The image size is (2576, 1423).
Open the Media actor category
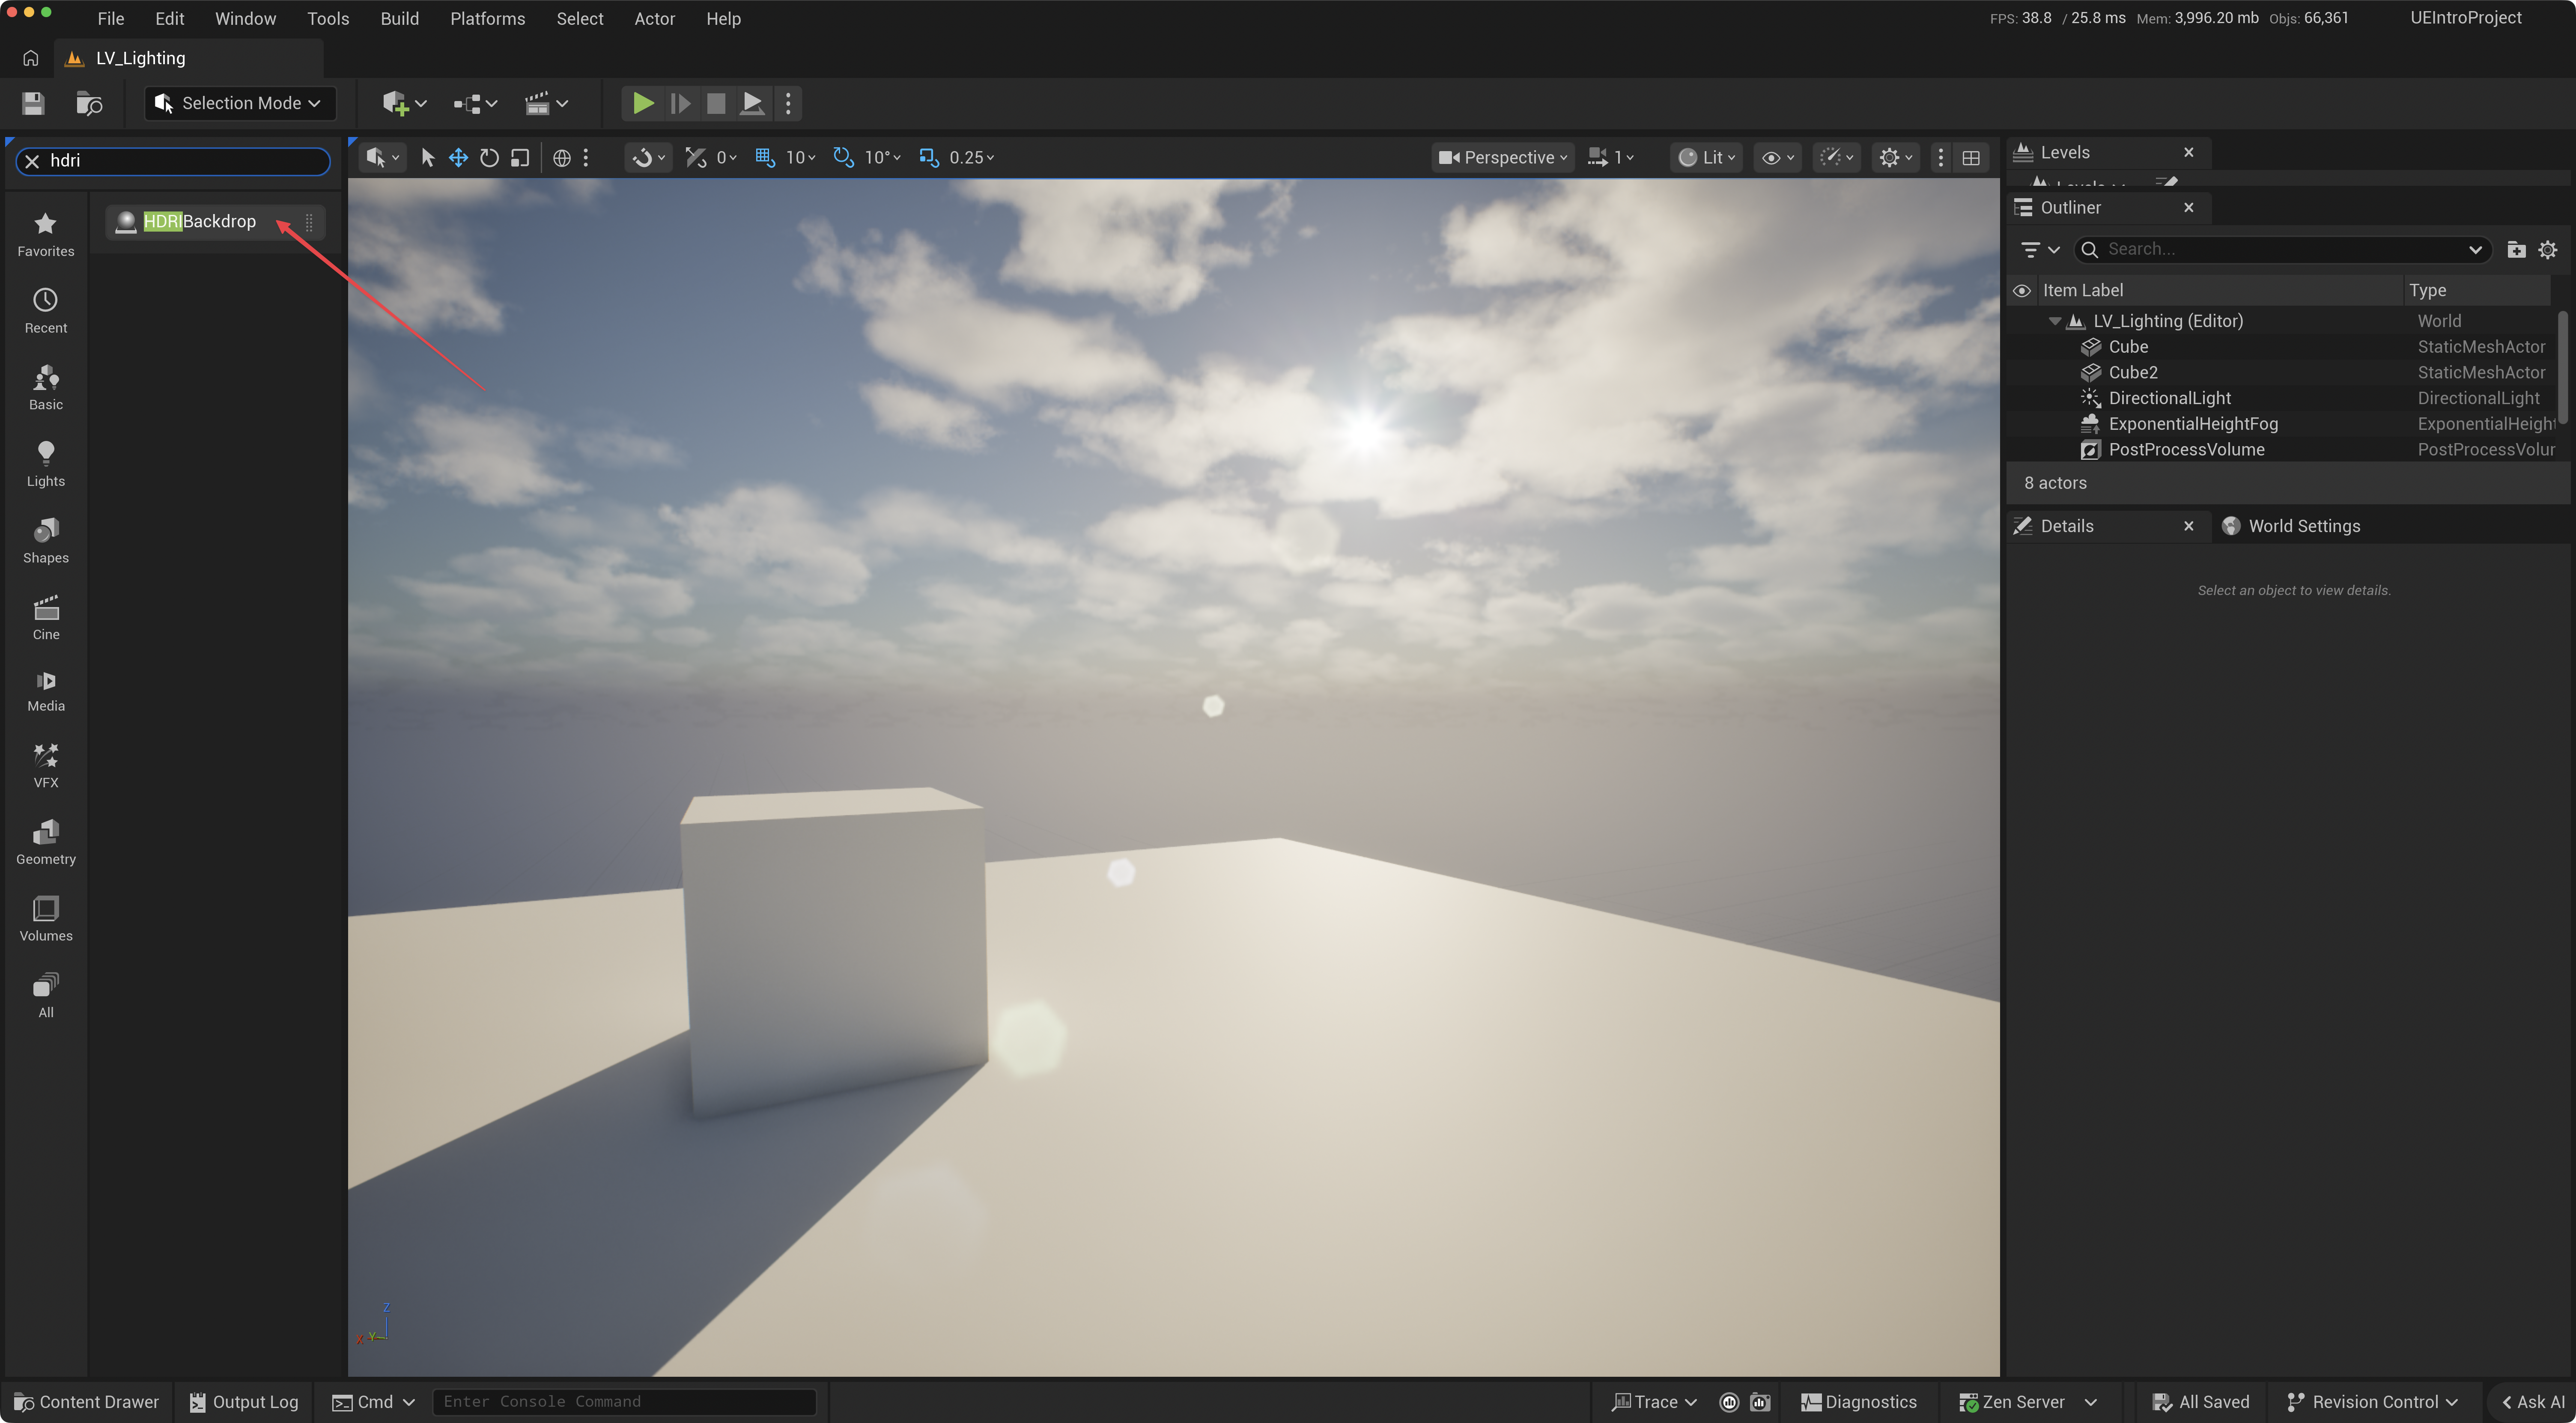click(45, 691)
